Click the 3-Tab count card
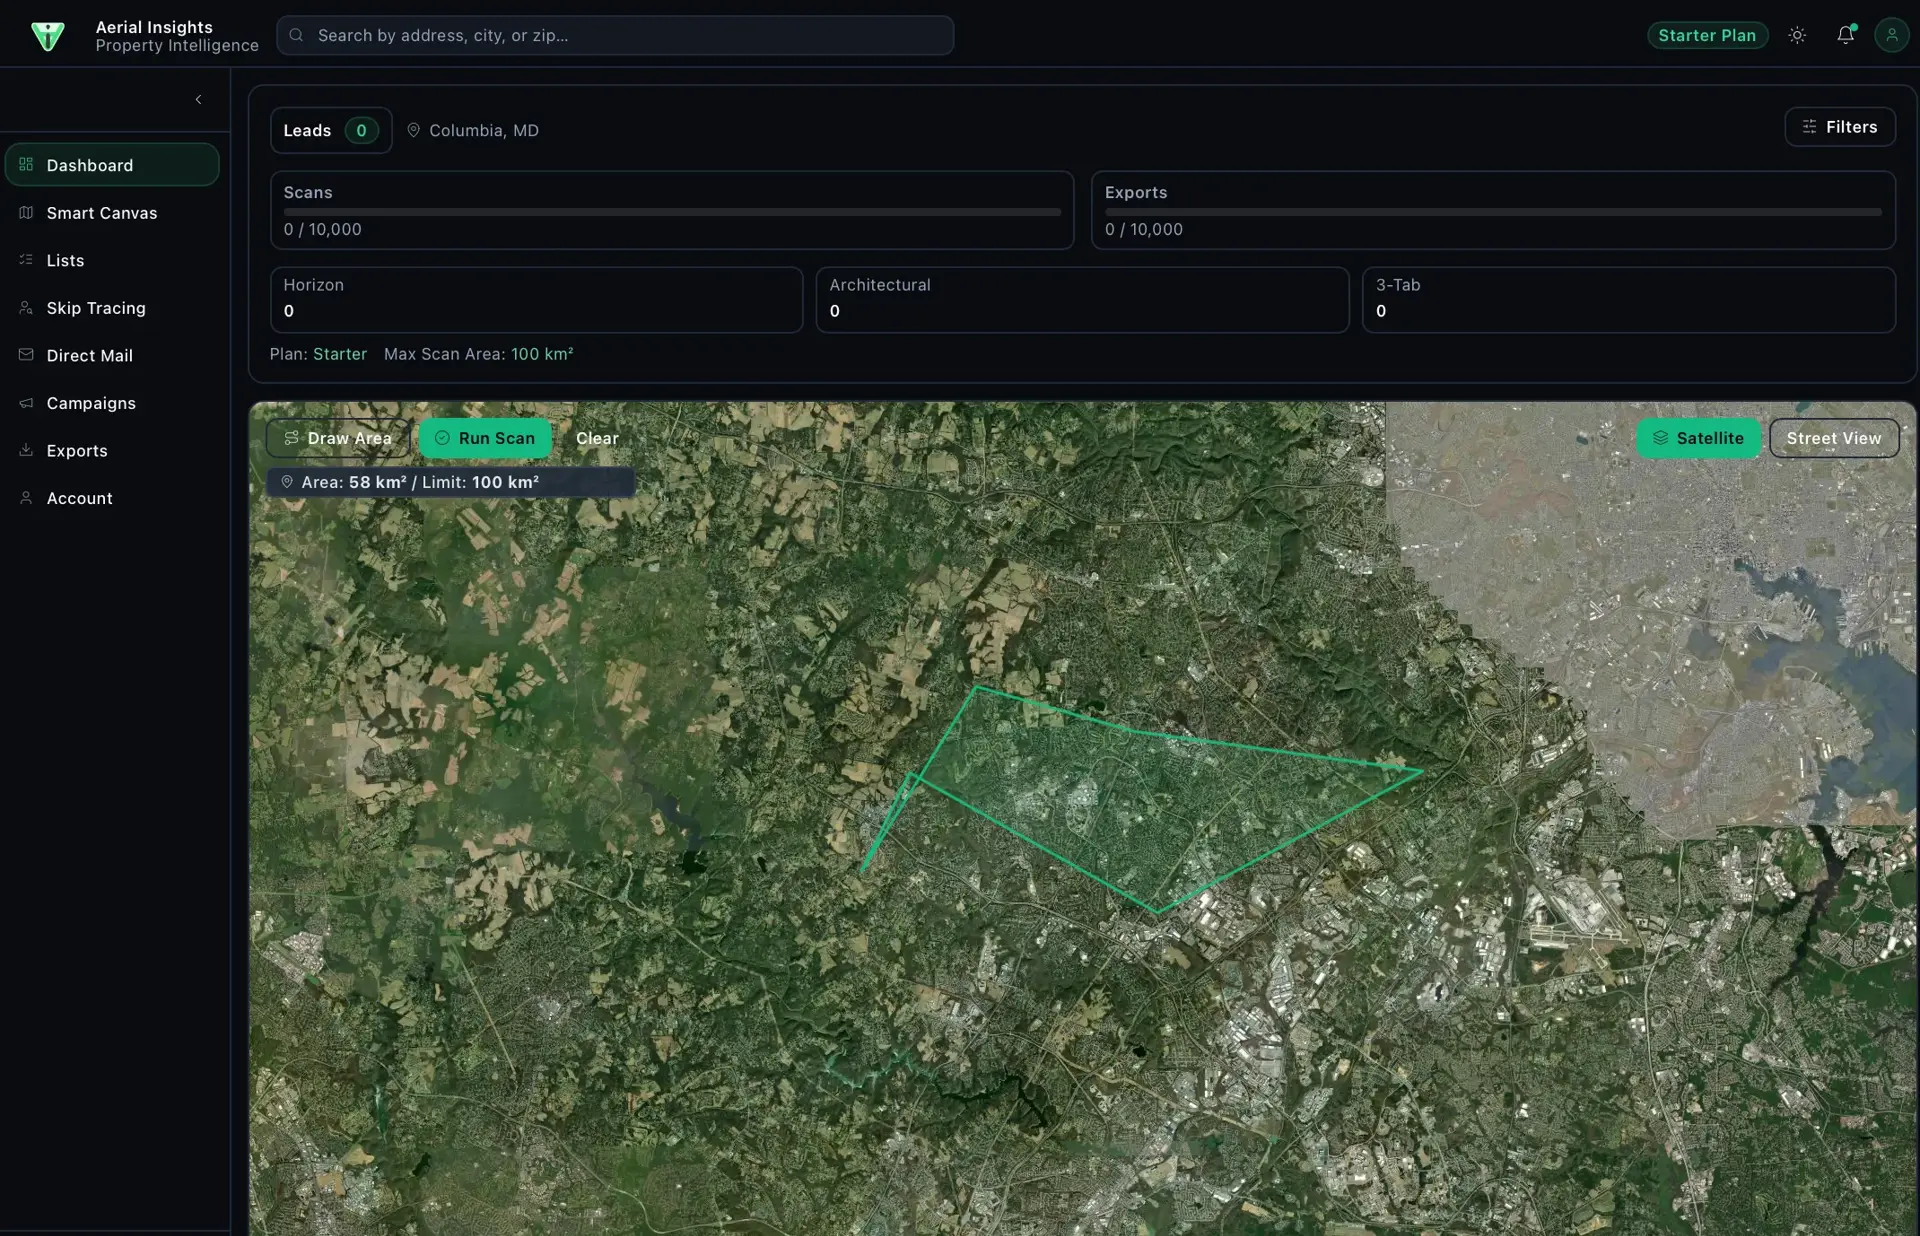The height and width of the screenshot is (1236, 1920). tap(1628, 299)
